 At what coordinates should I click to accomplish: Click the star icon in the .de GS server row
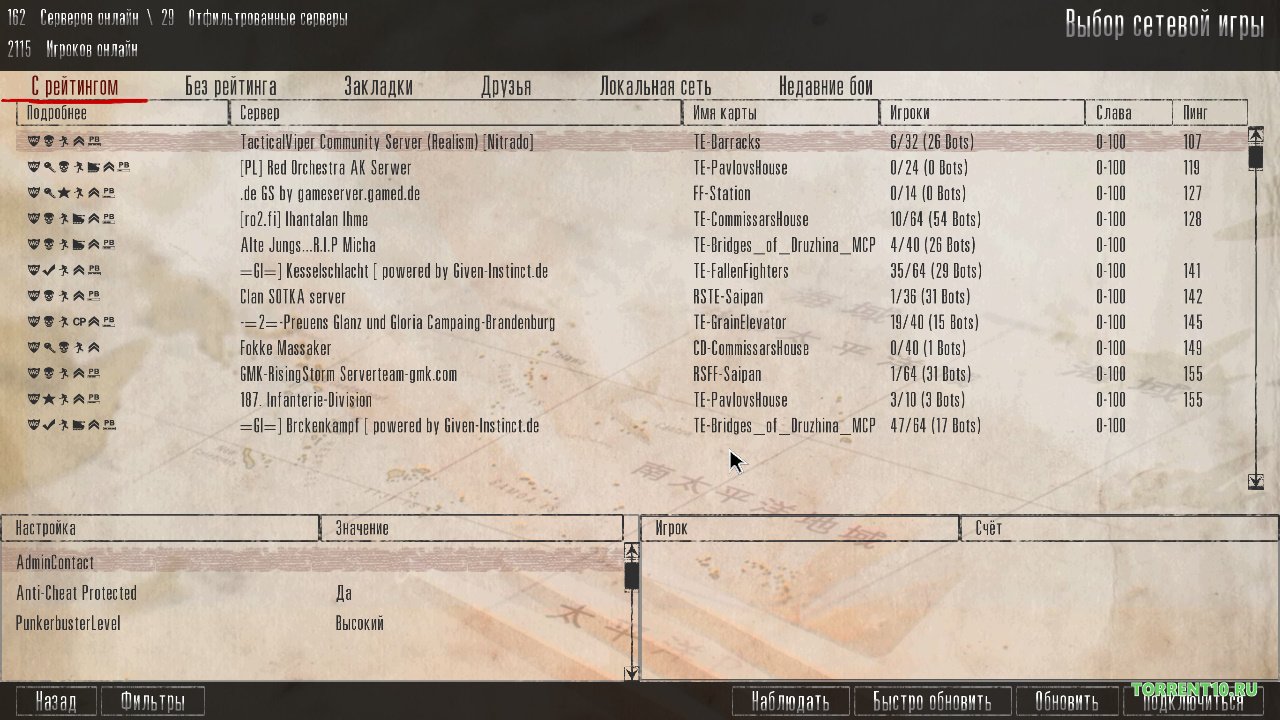coord(63,194)
